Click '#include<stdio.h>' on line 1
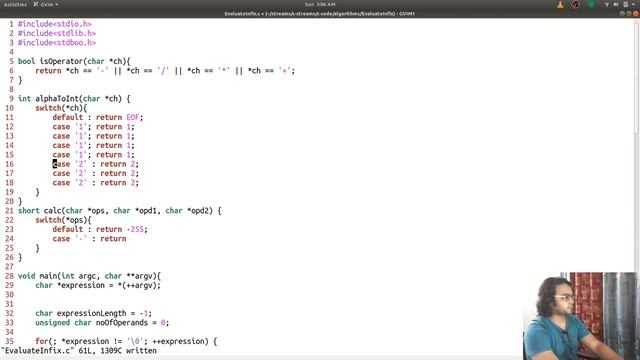The height and width of the screenshot is (360, 640). (x=55, y=24)
